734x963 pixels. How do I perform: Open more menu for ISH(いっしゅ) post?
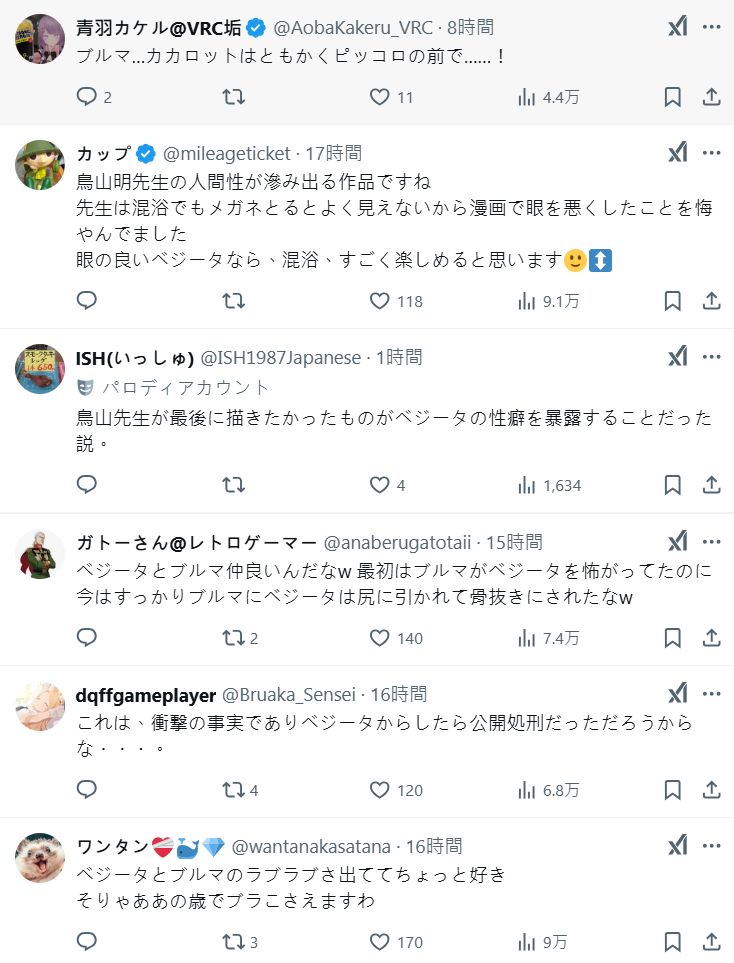711,357
